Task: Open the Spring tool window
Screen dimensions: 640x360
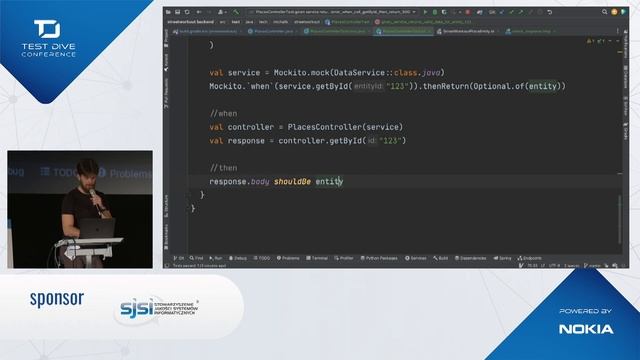Action: coord(502,258)
